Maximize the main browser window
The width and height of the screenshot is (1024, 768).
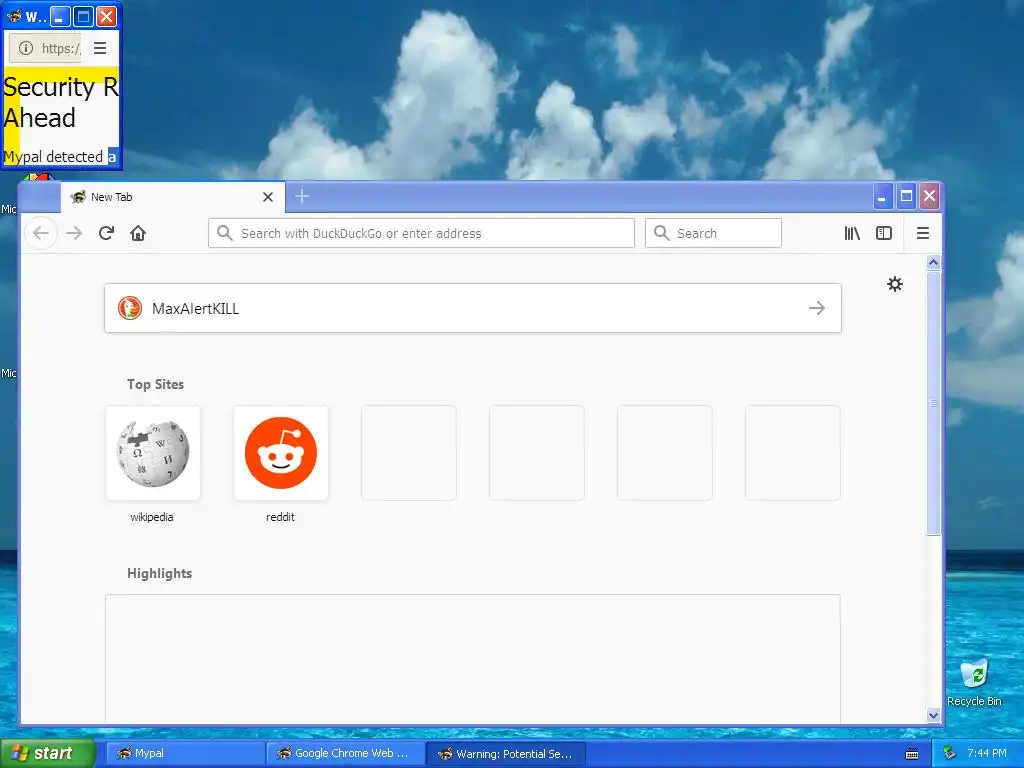(906, 196)
